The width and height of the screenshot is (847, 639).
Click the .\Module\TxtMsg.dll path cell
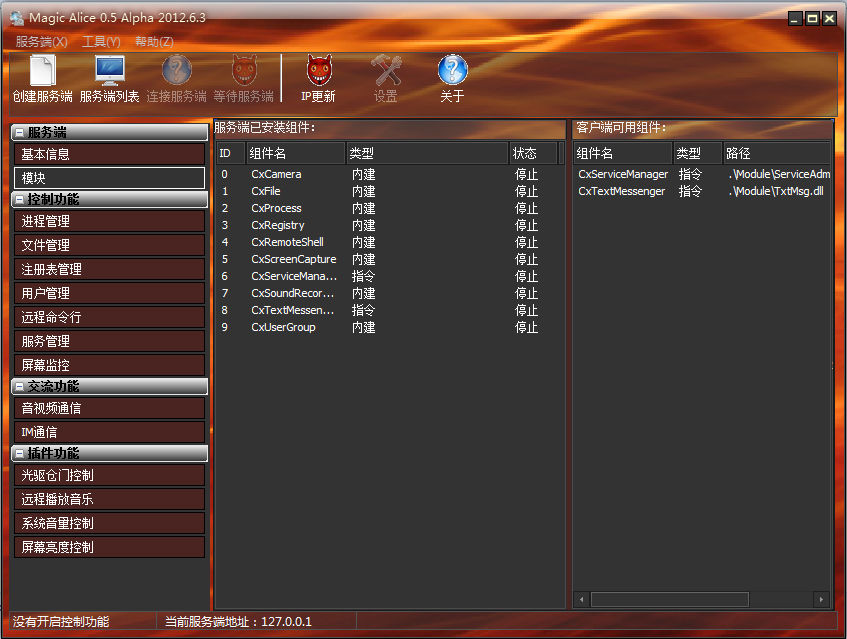coord(776,191)
